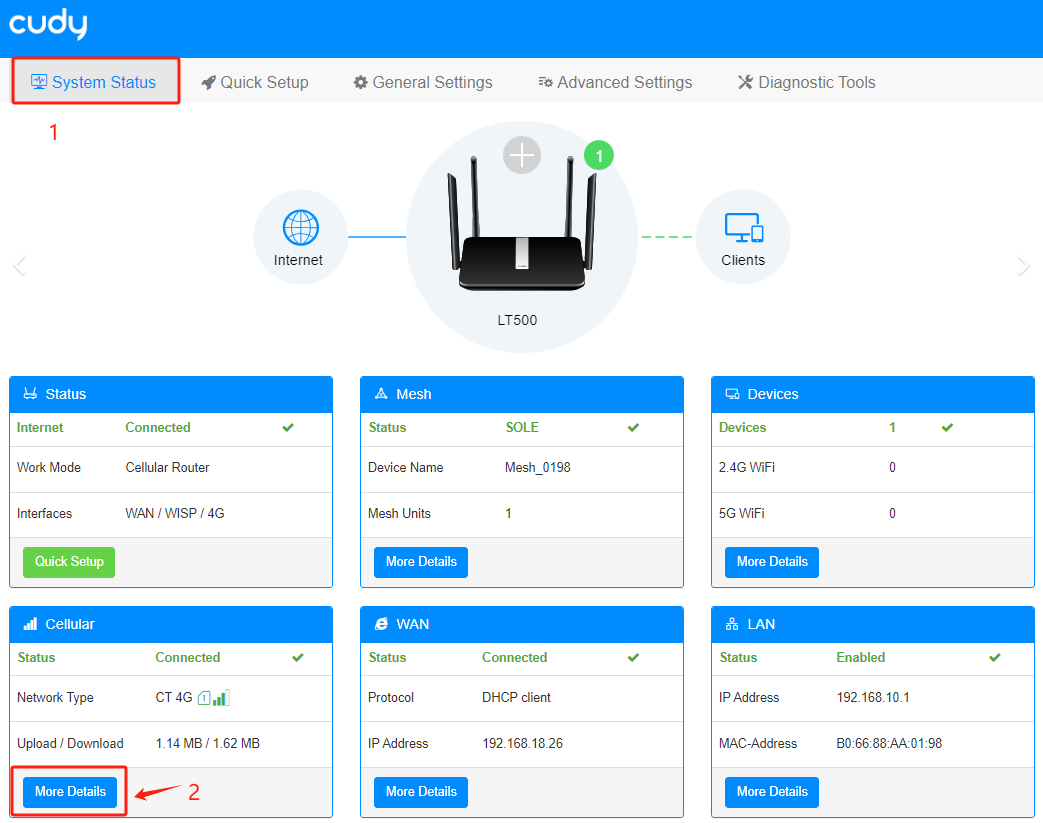Go to next slide with right arrow

1023,265
